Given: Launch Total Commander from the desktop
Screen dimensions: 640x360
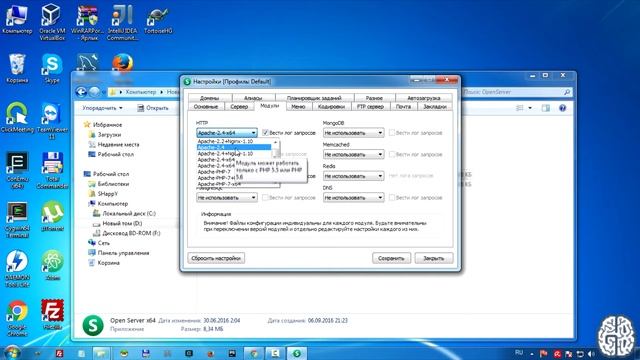Looking at the screenshot, I should 52,170.
